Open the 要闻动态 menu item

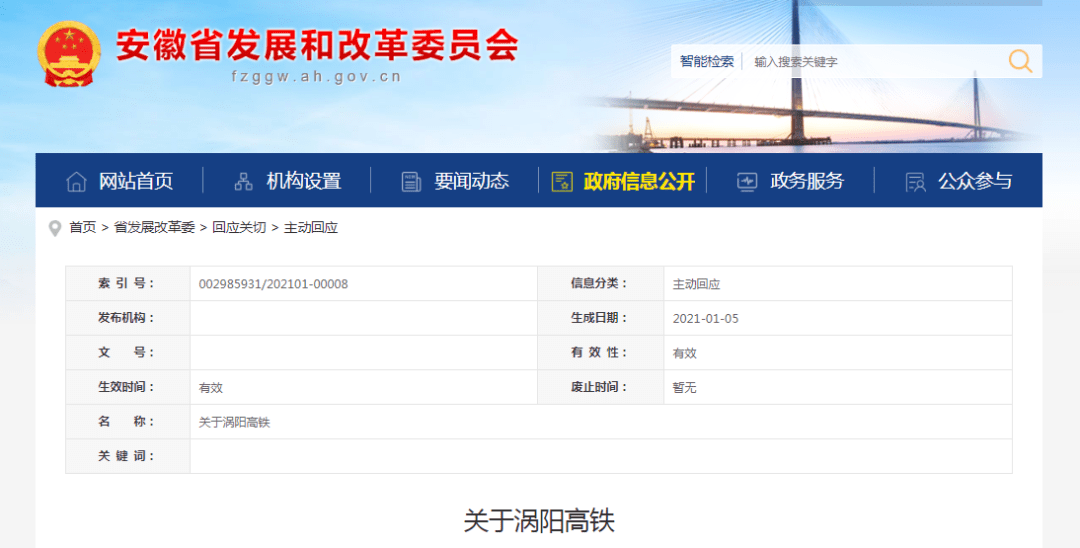pos(471,181)
